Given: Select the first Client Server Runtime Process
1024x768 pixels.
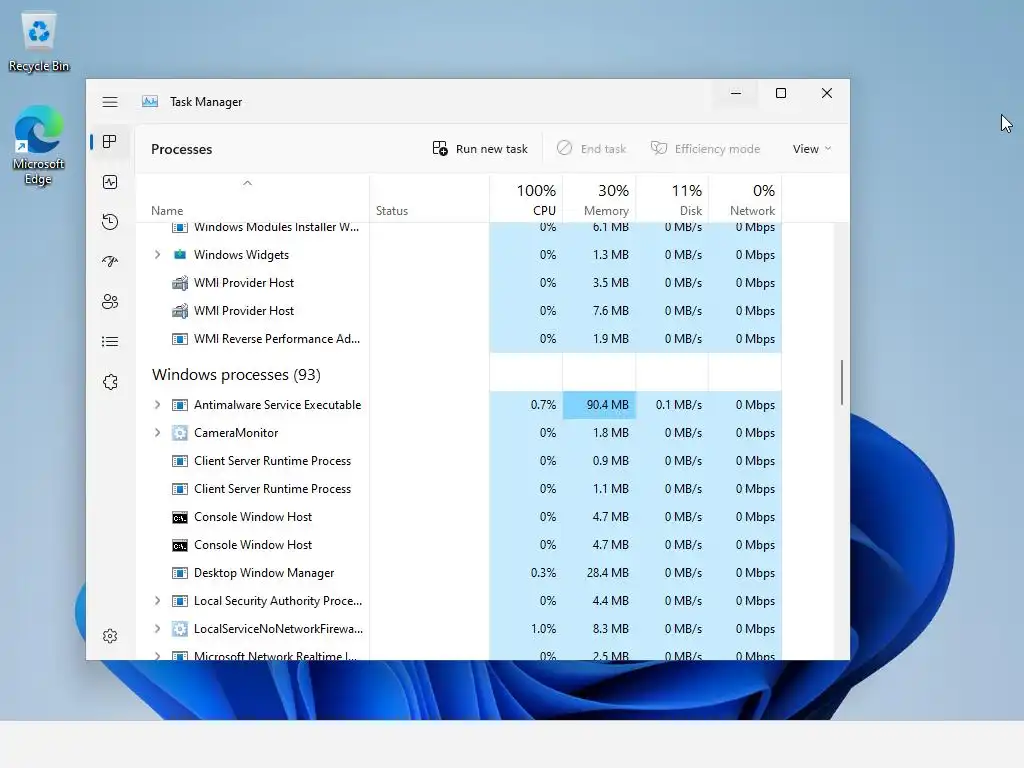Looking at the screenshot, I should tap(458, 461).
